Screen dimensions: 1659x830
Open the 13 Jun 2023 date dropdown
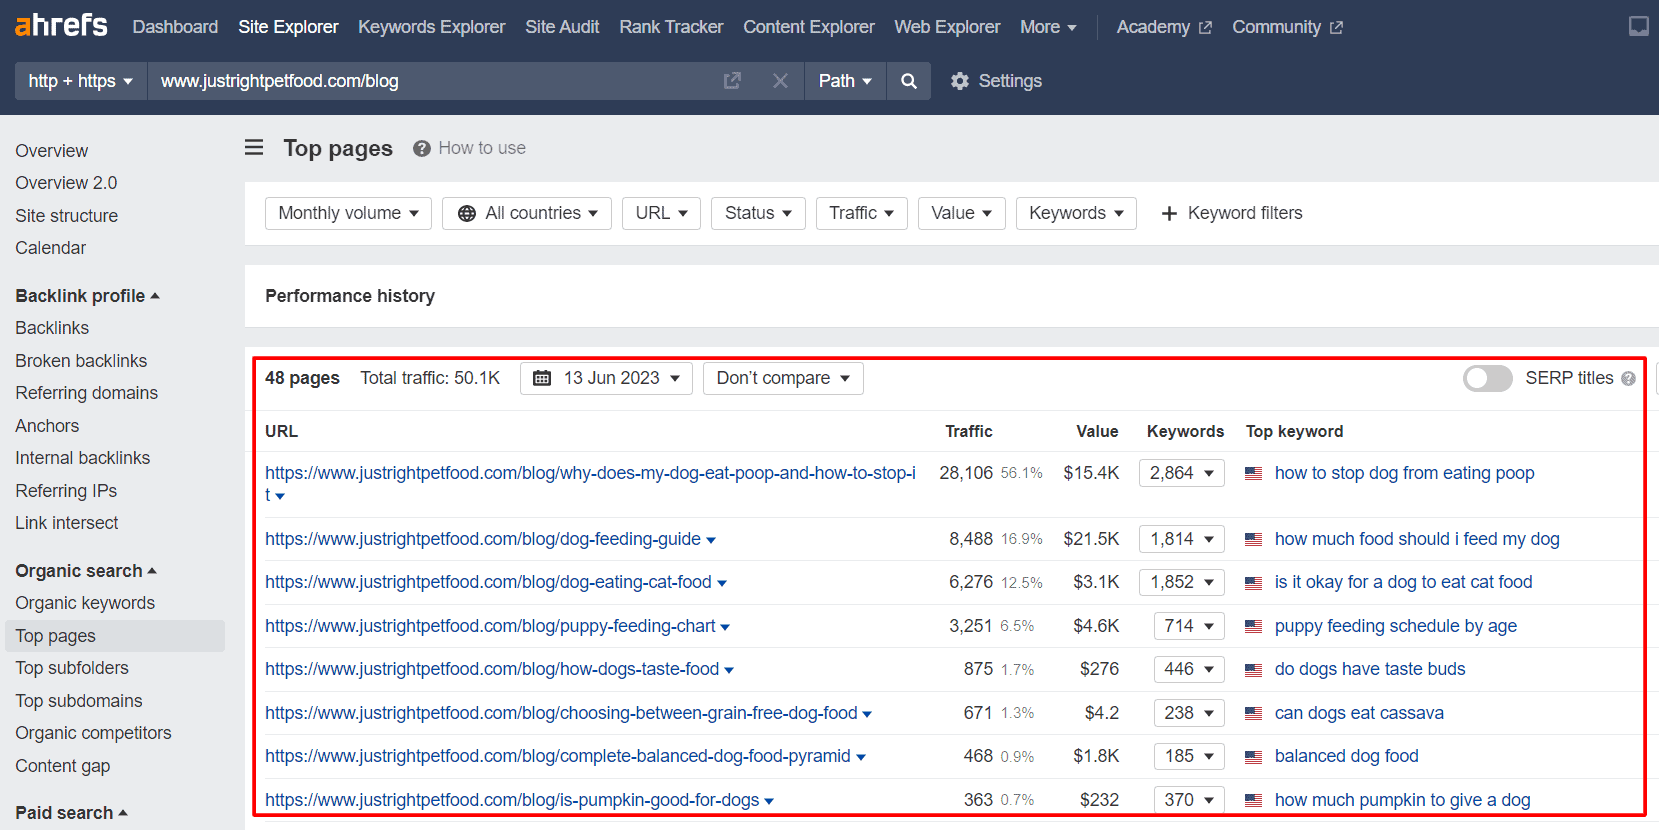[606, 378]
